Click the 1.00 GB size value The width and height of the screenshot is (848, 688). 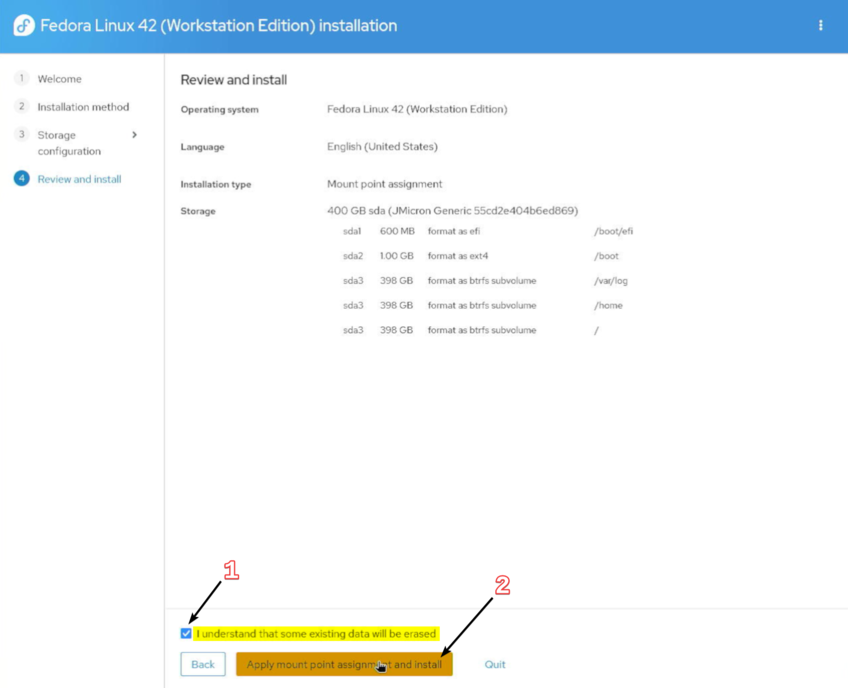[396, 256]
